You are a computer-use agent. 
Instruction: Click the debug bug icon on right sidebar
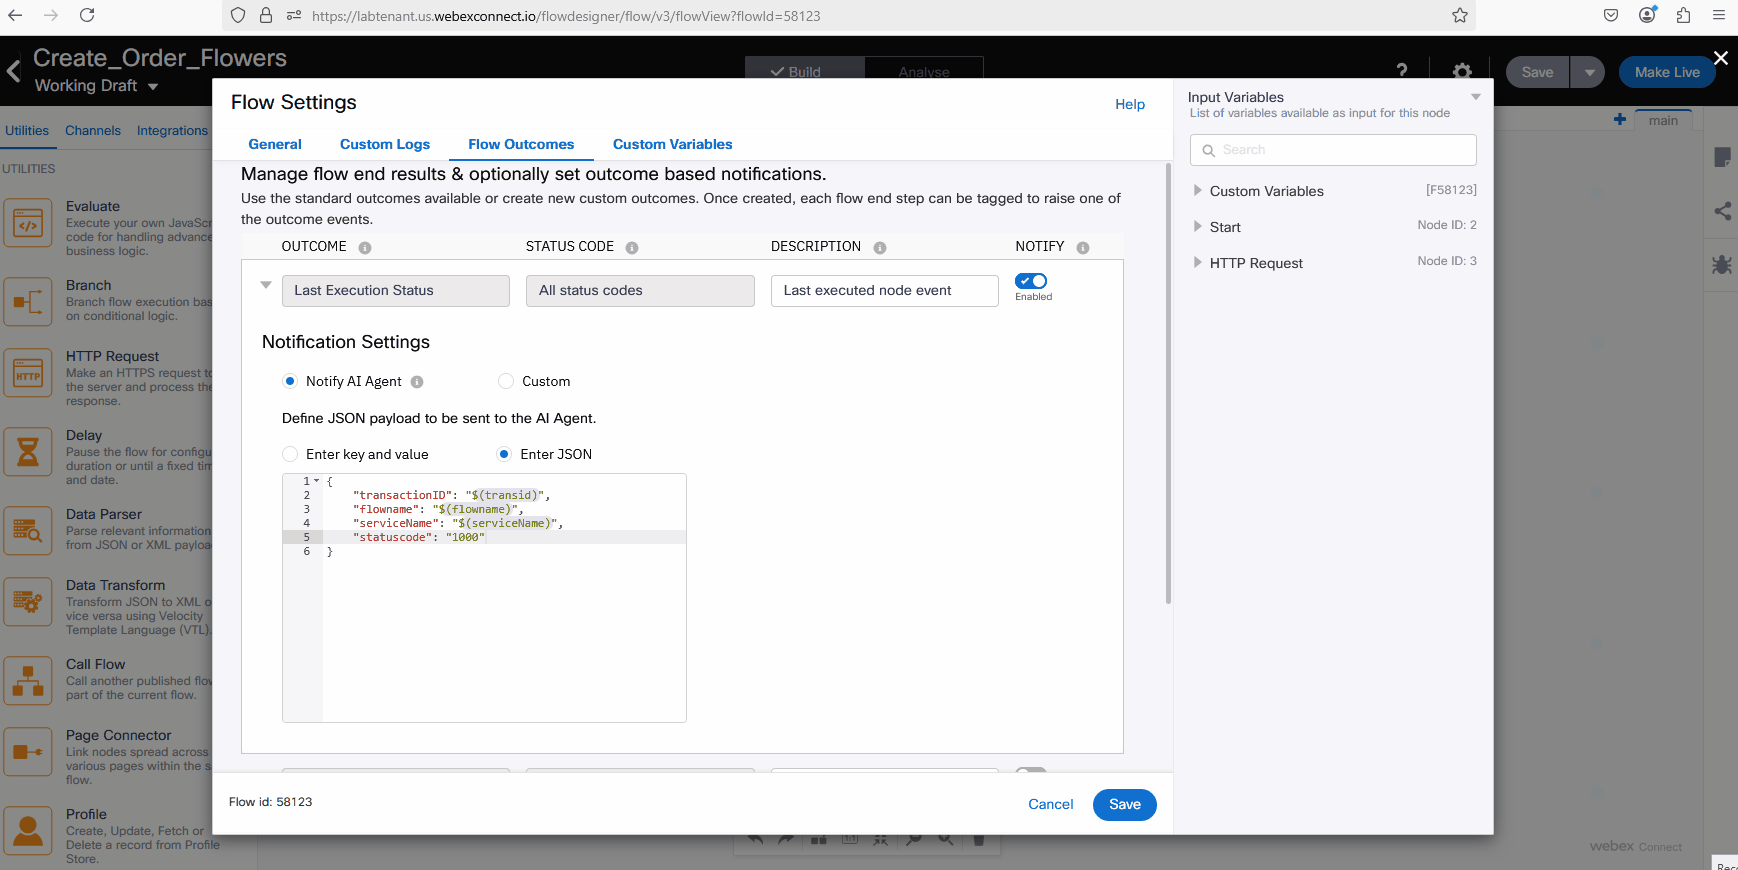(x=1721, y=265)
